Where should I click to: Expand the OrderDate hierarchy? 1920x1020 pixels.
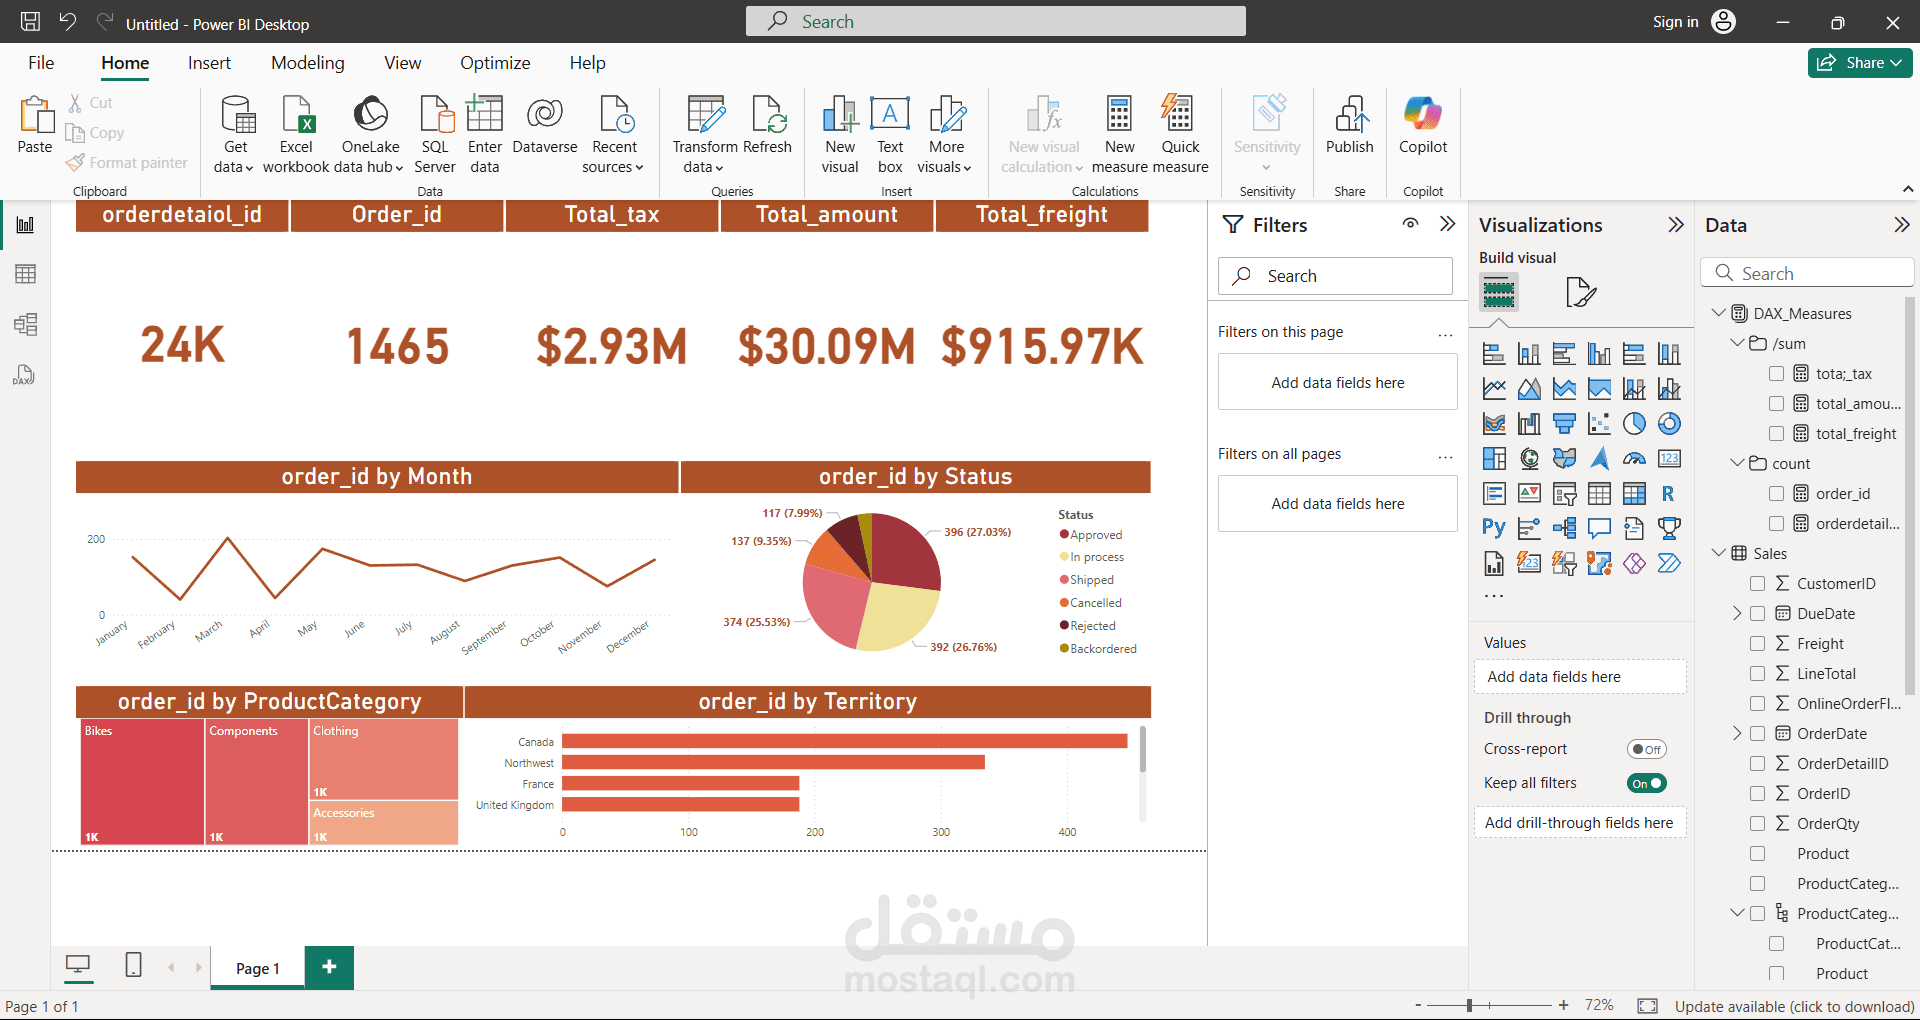pyautogui.click(x=1737, y=733)
